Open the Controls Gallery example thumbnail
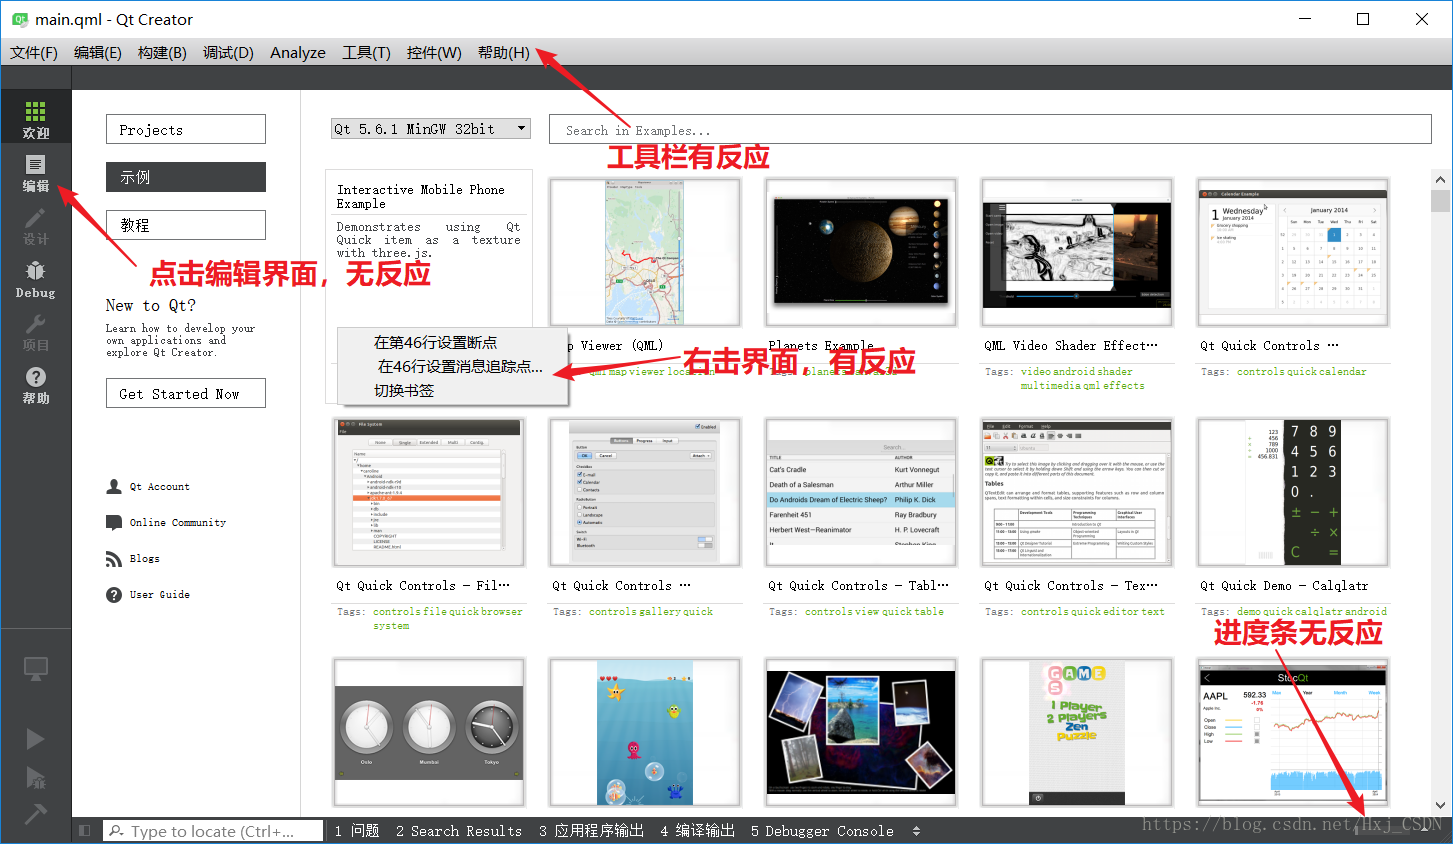 point(645,492)
